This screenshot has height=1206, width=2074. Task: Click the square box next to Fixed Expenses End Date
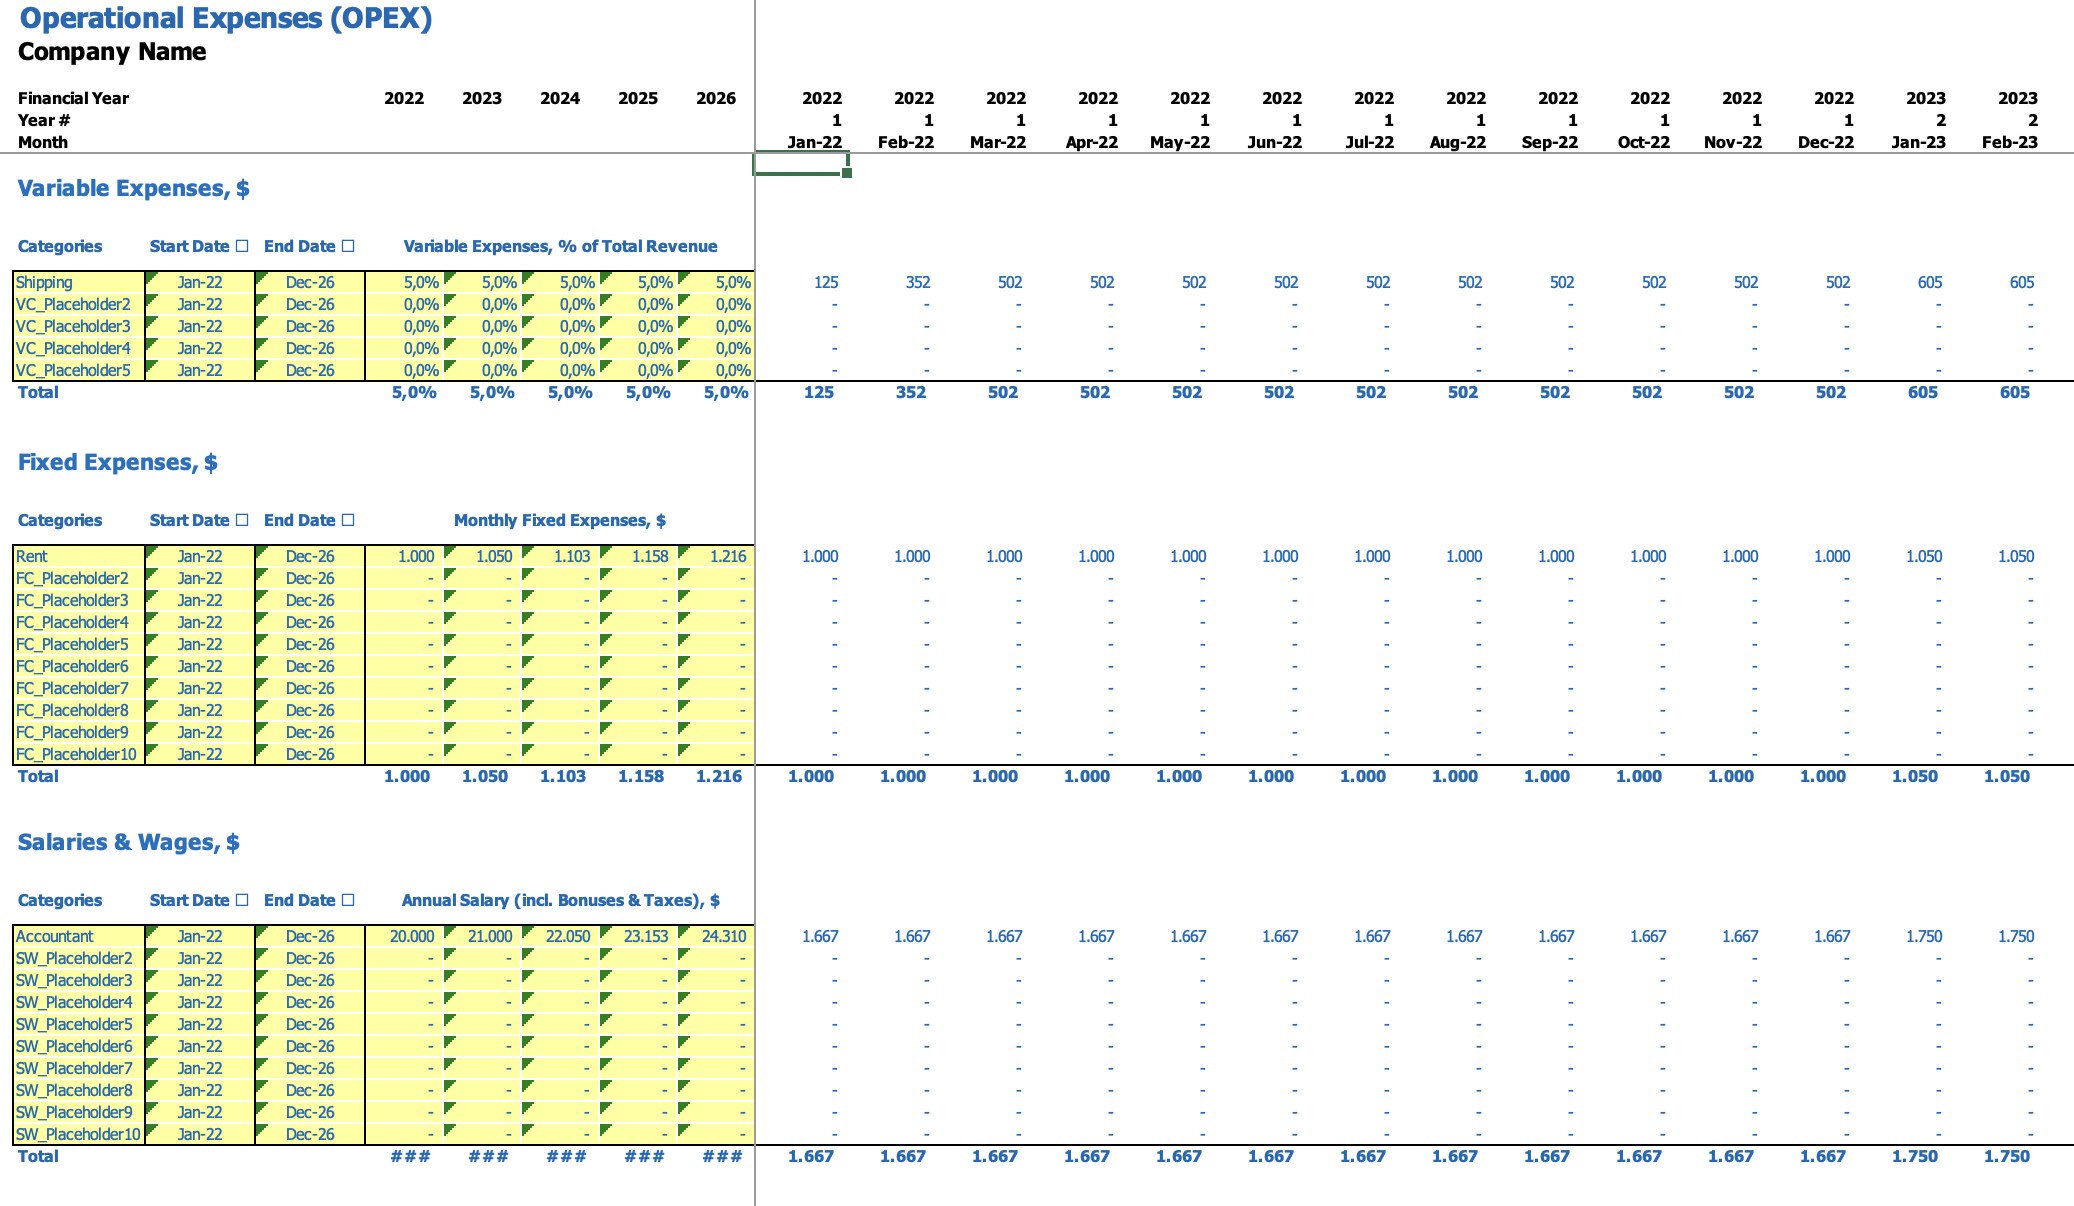click(348, 520)
